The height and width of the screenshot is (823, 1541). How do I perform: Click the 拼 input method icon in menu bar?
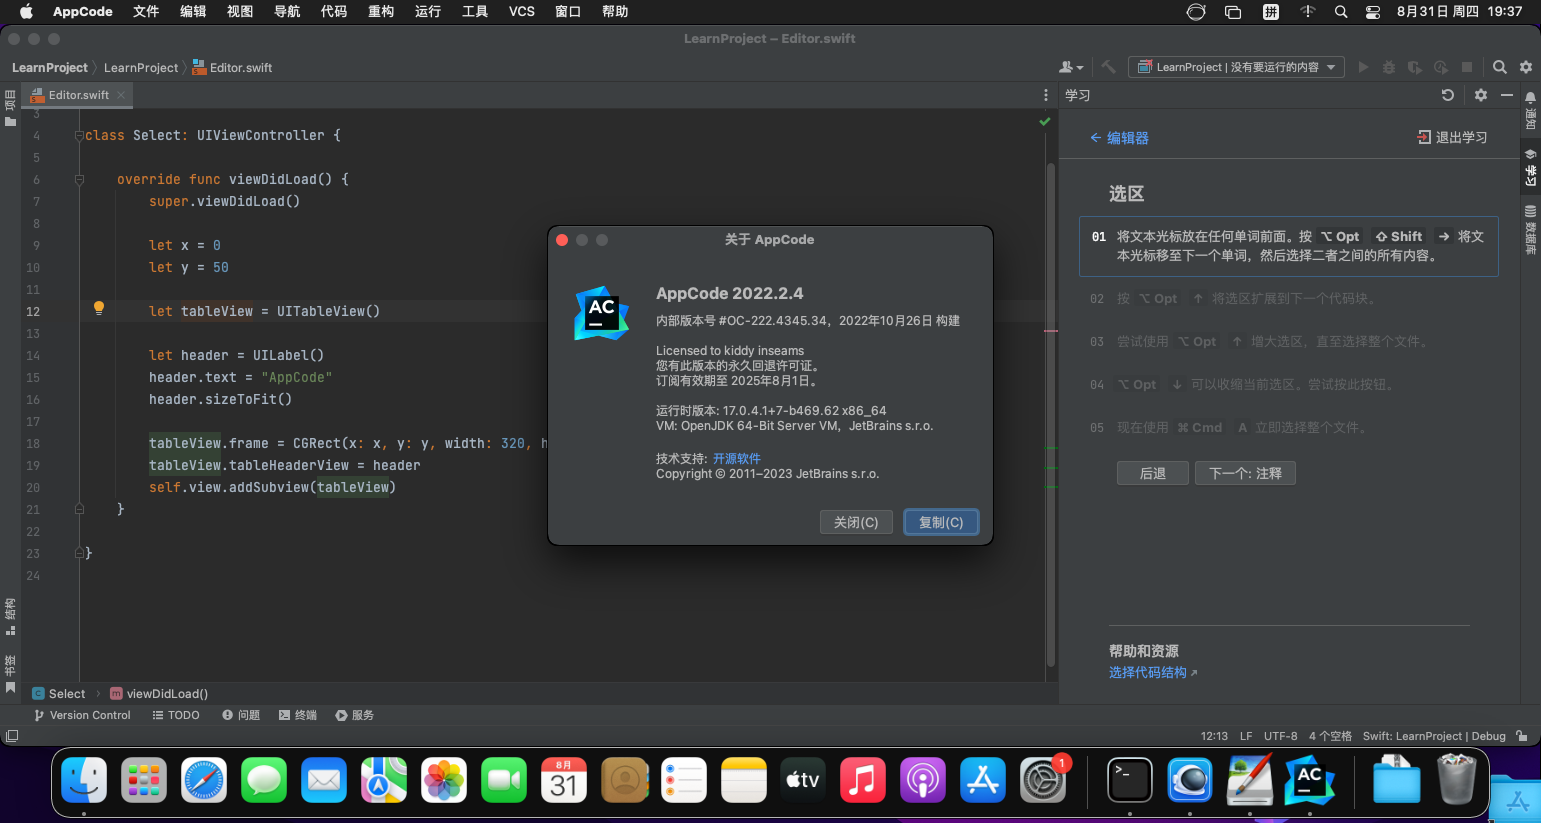[1271, 12]
